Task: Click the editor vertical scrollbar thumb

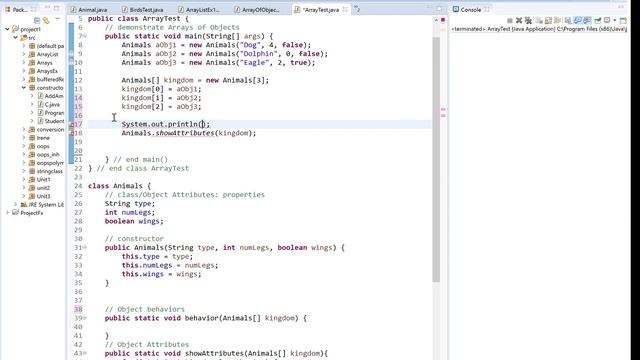Action: (x=436, y=159)
